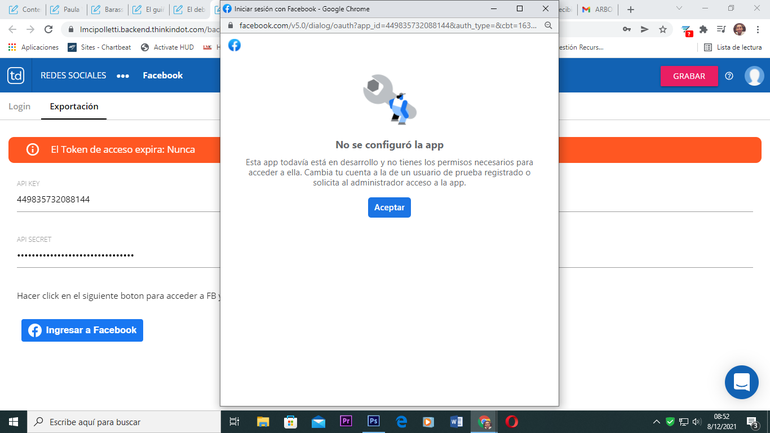Bookmark page with star icon
The height and width of the screenshot is (433, 770).
pos(662,29)
